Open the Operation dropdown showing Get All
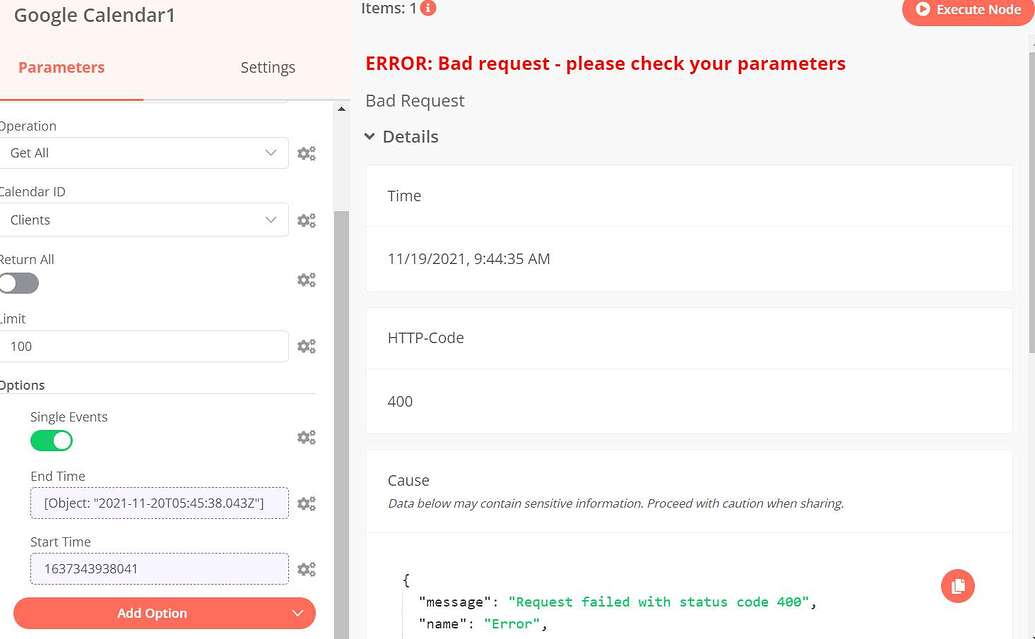 143,153
